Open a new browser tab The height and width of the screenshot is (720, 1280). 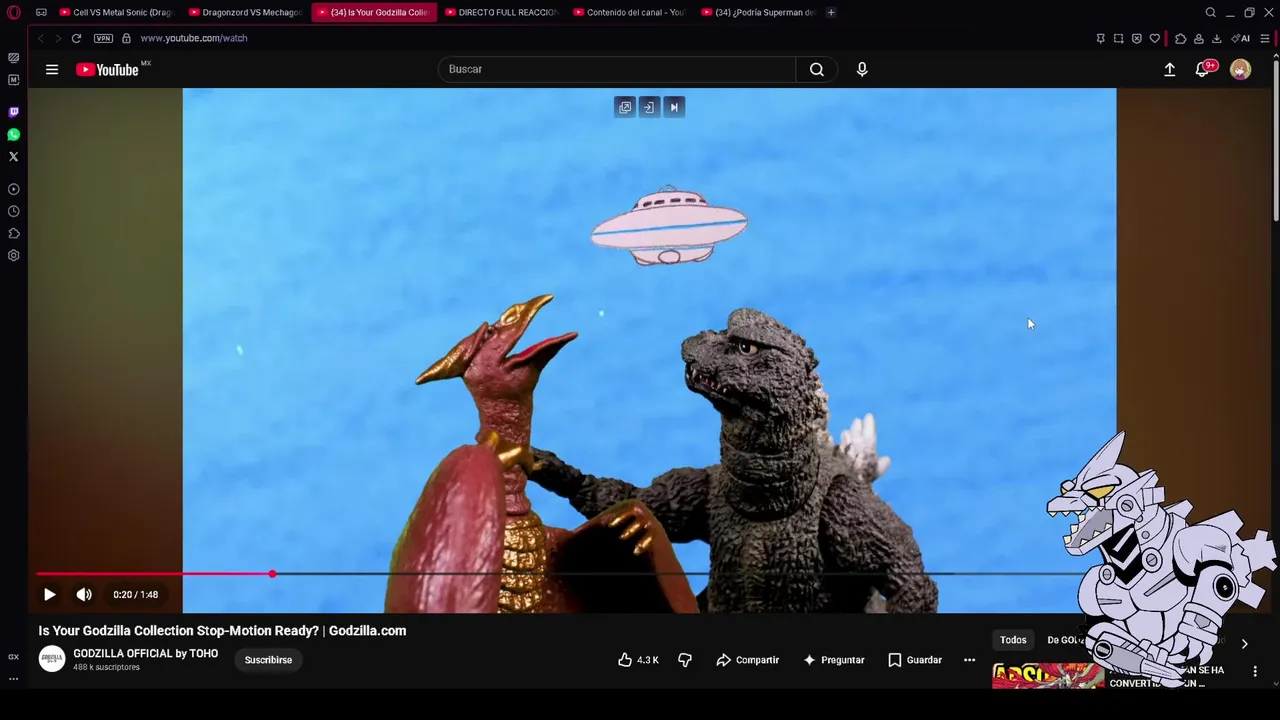point(831,12)
